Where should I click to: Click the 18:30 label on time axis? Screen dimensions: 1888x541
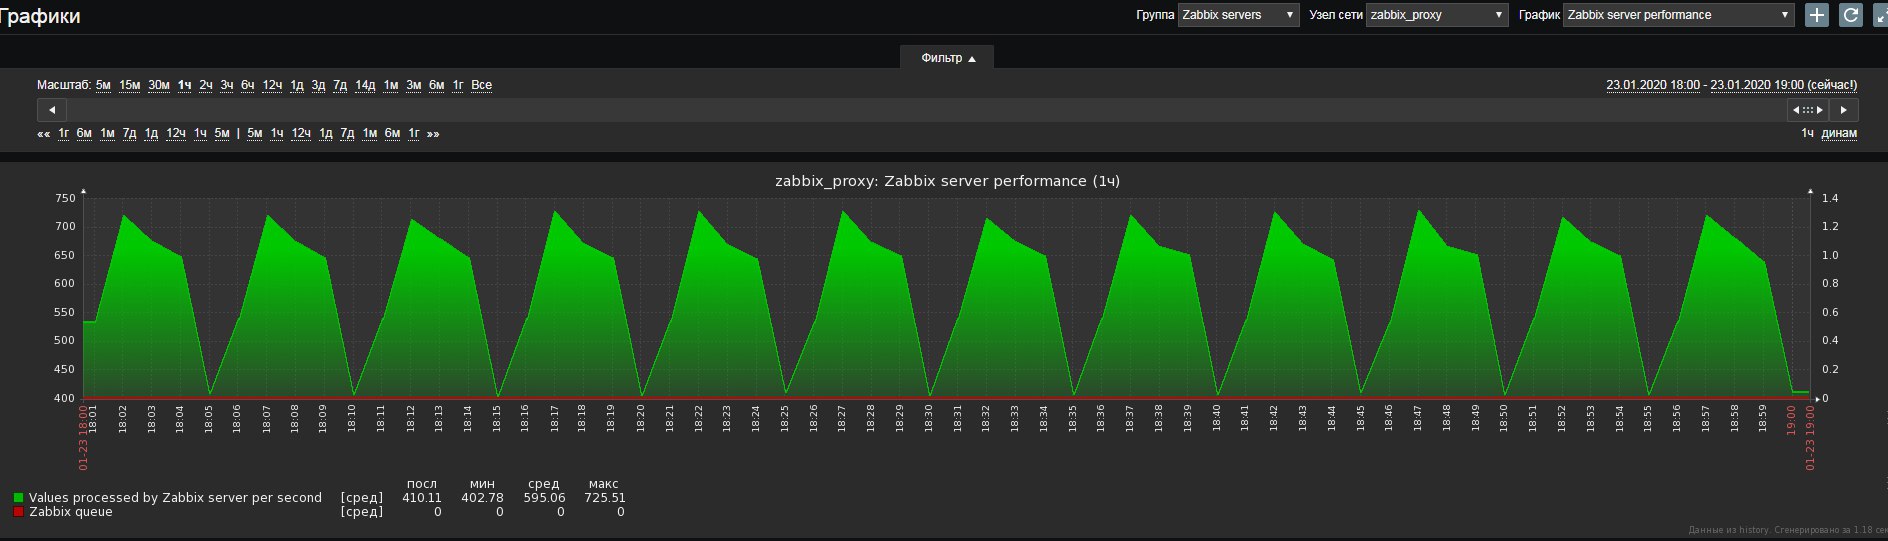pyautogui.click(x=929, y=419)
